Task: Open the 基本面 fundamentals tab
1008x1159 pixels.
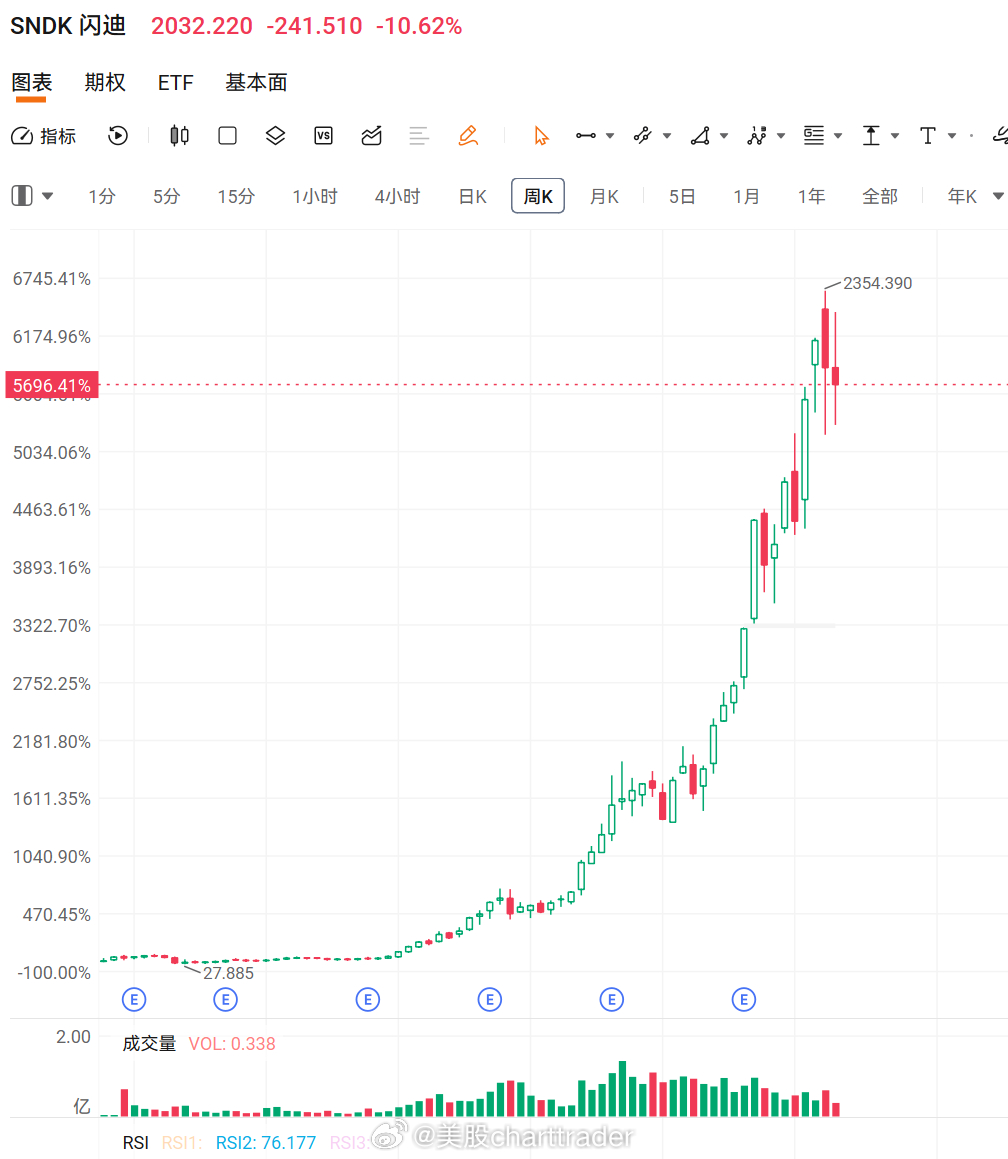Action: click(x=256, y=82)
